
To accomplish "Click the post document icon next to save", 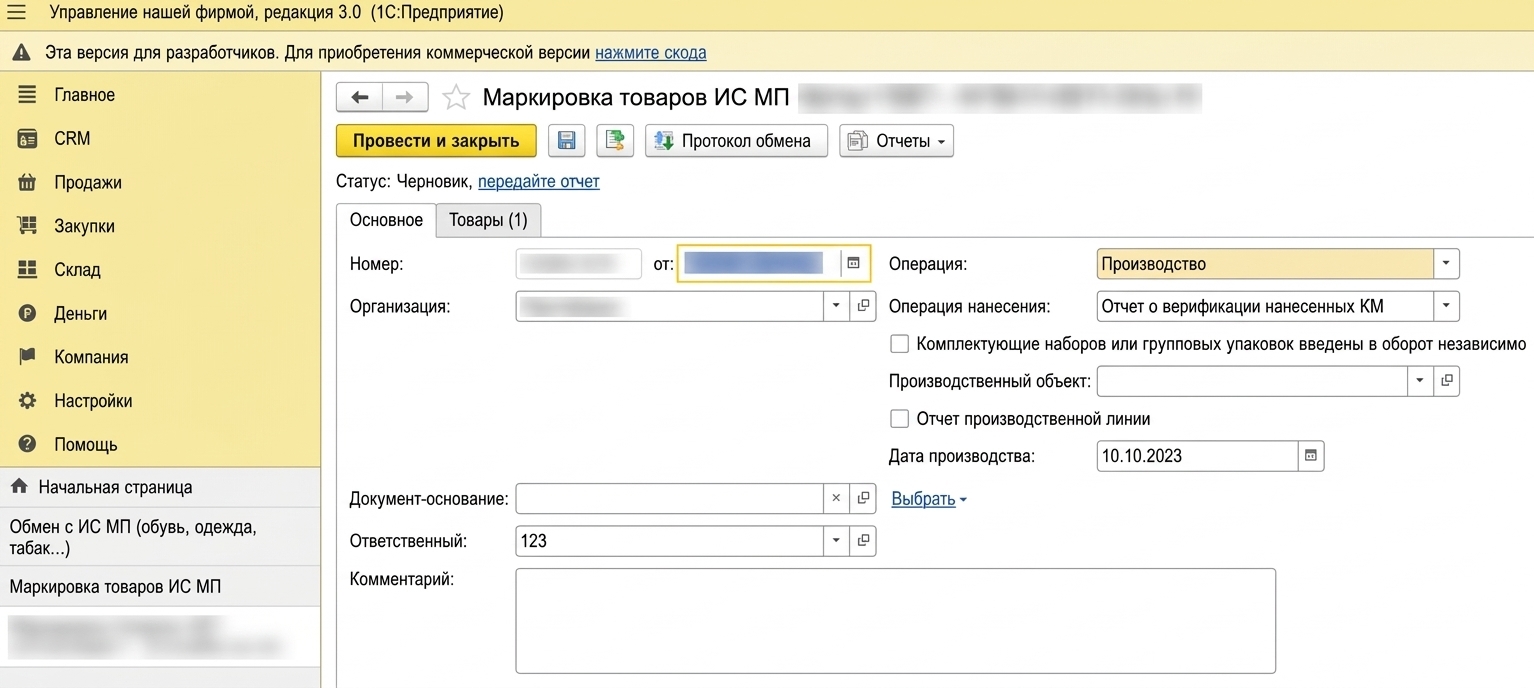I will (x=615, y=141).
